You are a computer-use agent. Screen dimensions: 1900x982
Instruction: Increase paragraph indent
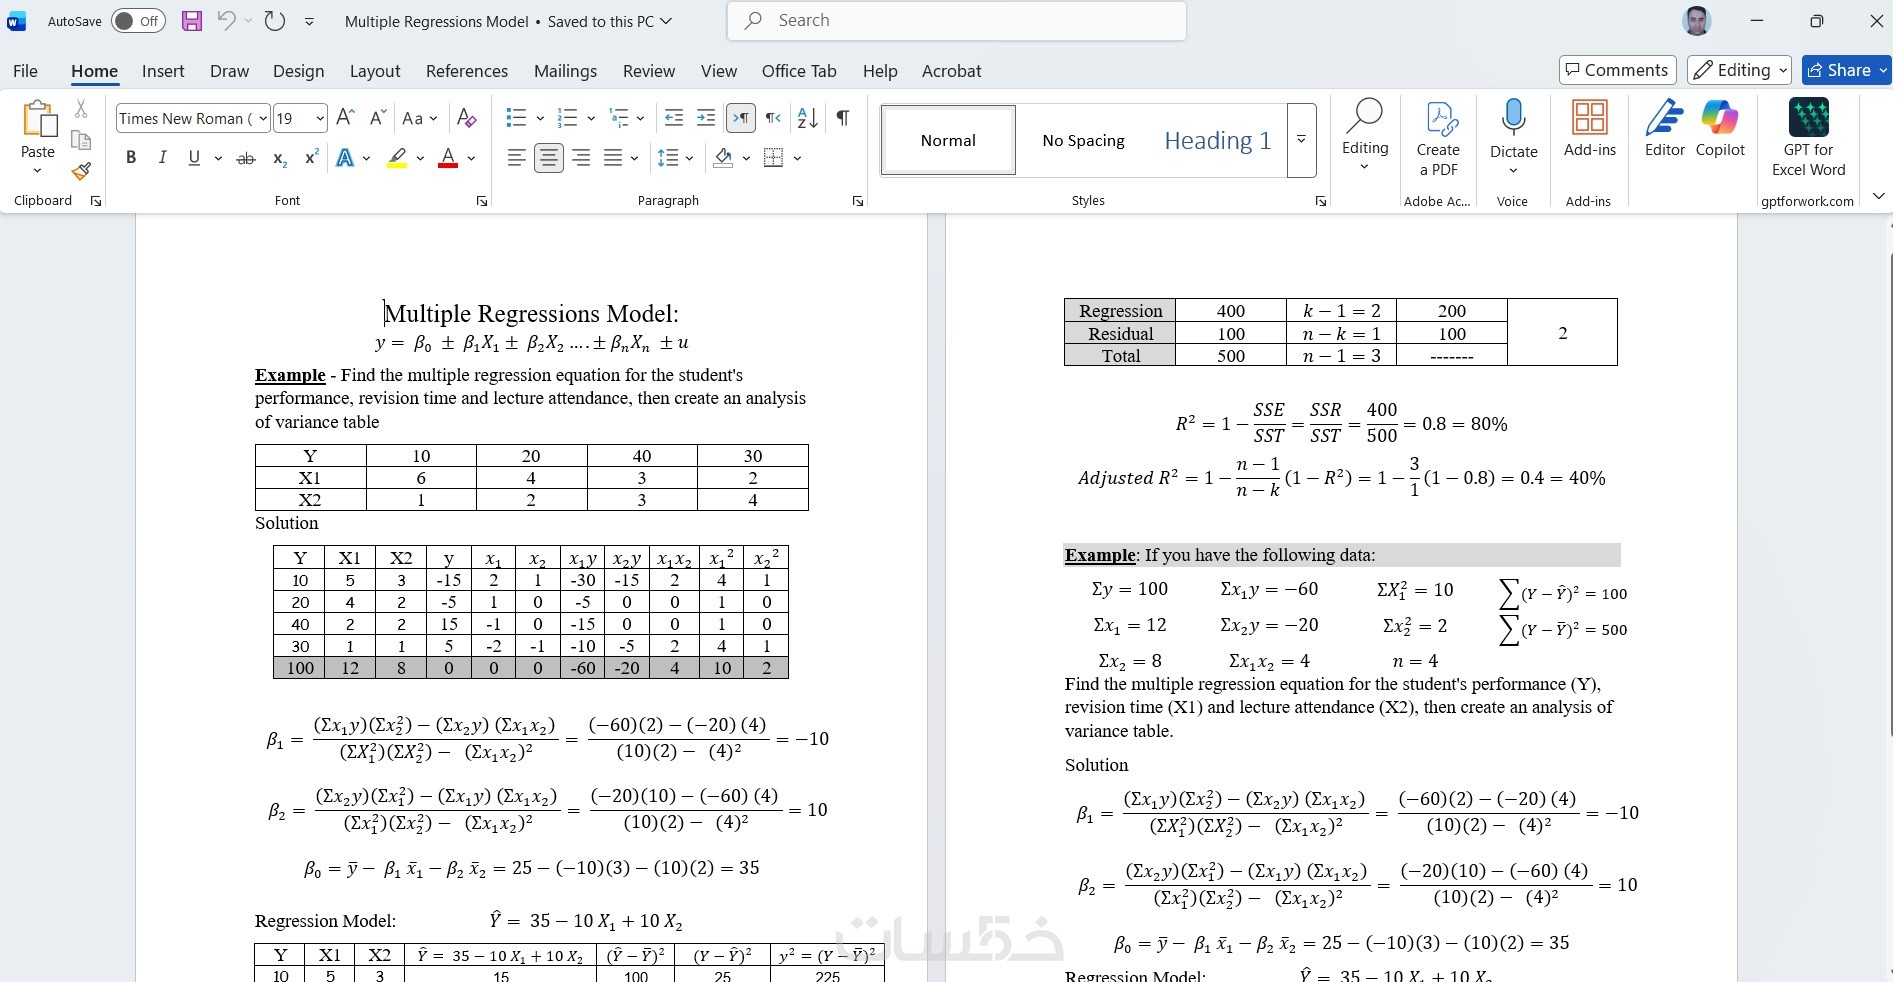[x=706, y=118]
